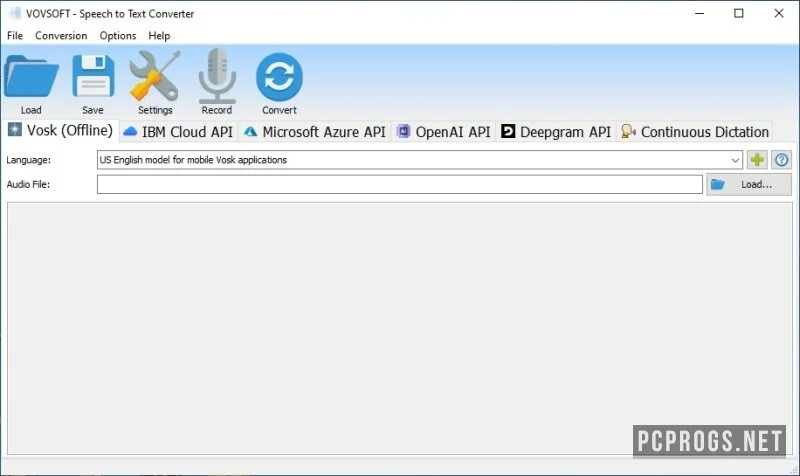Click the VOVSOFT app icon in title bar

15,14
